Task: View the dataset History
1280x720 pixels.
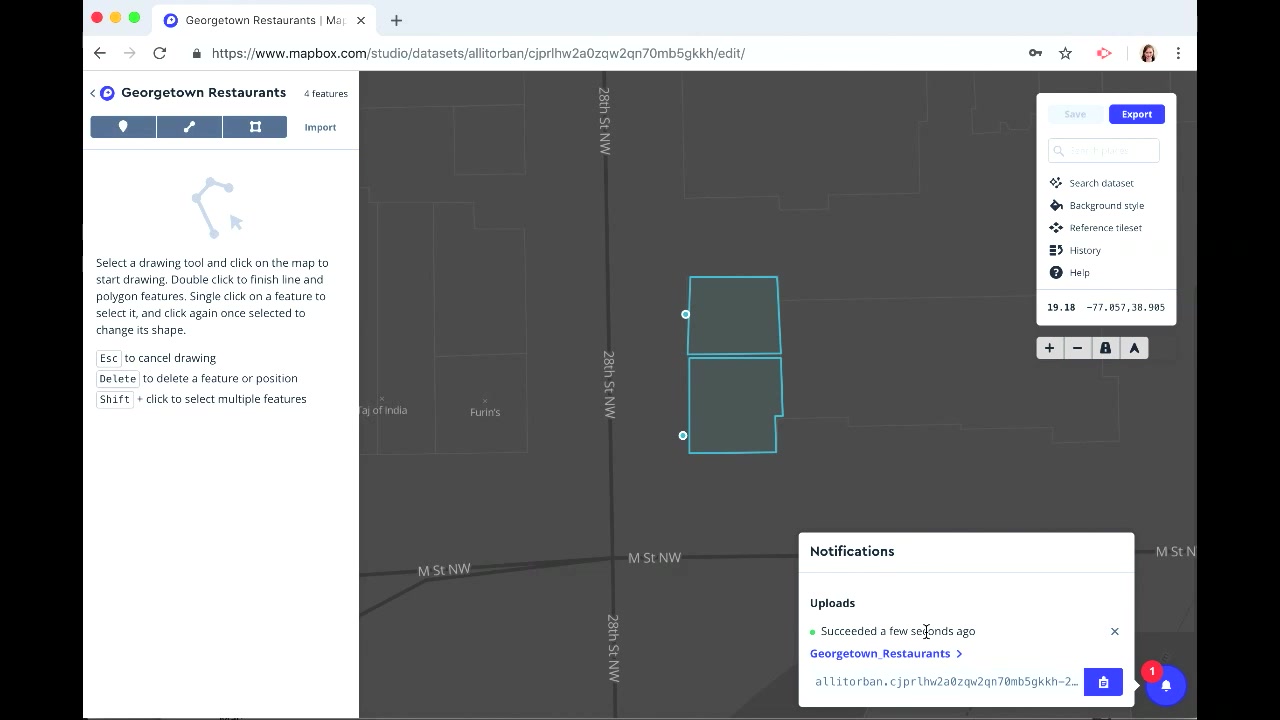Action: [1084, 250]
